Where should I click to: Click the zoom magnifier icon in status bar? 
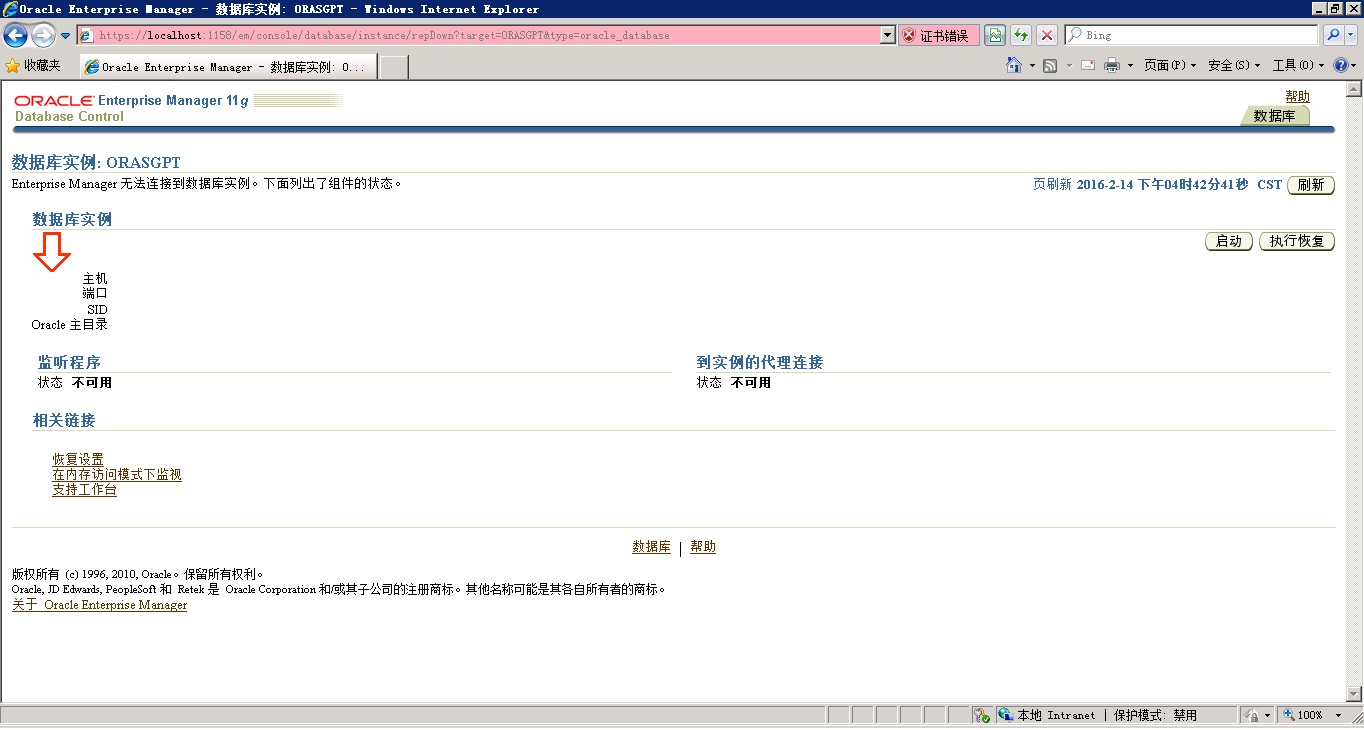(x=1289, y=715)
